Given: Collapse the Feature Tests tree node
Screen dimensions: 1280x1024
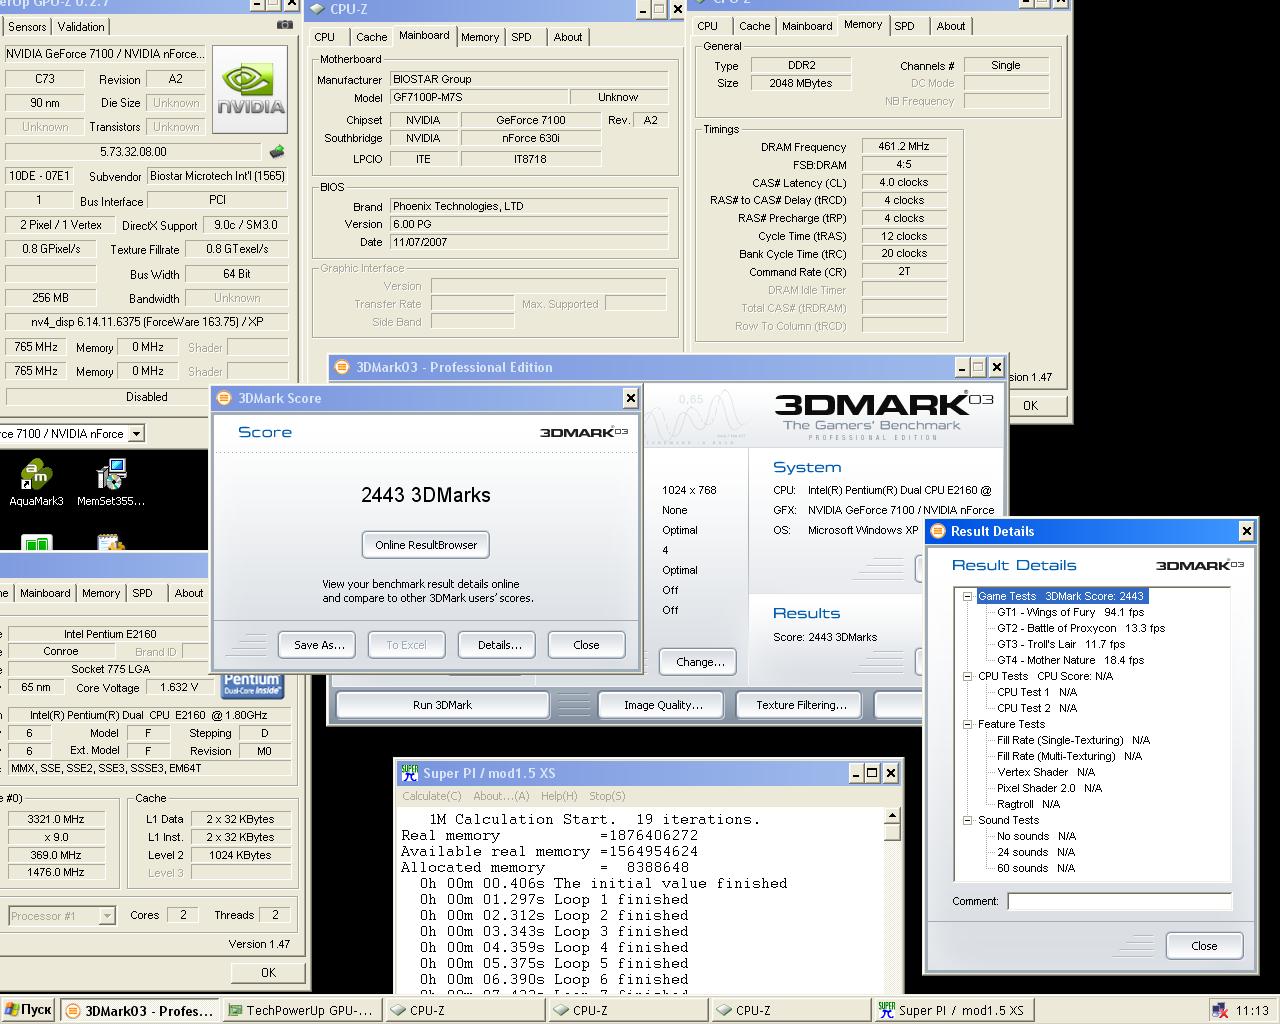Looking at the screenshot, I should 967,724.
